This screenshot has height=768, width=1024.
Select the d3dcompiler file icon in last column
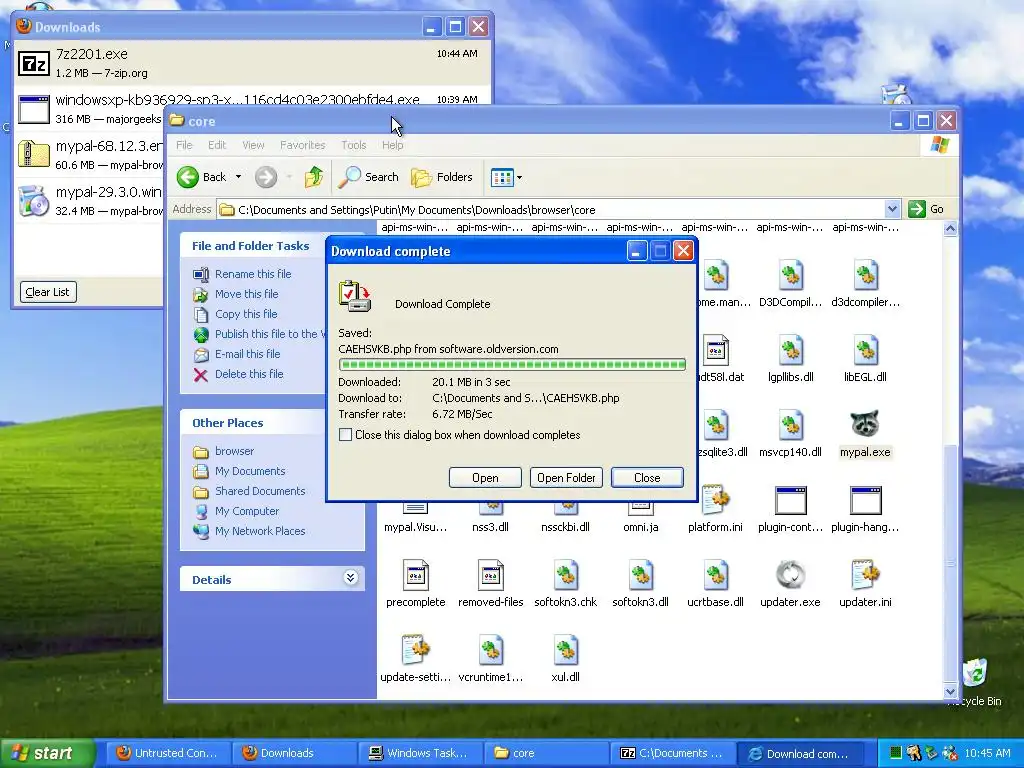[x=865, y=276]
